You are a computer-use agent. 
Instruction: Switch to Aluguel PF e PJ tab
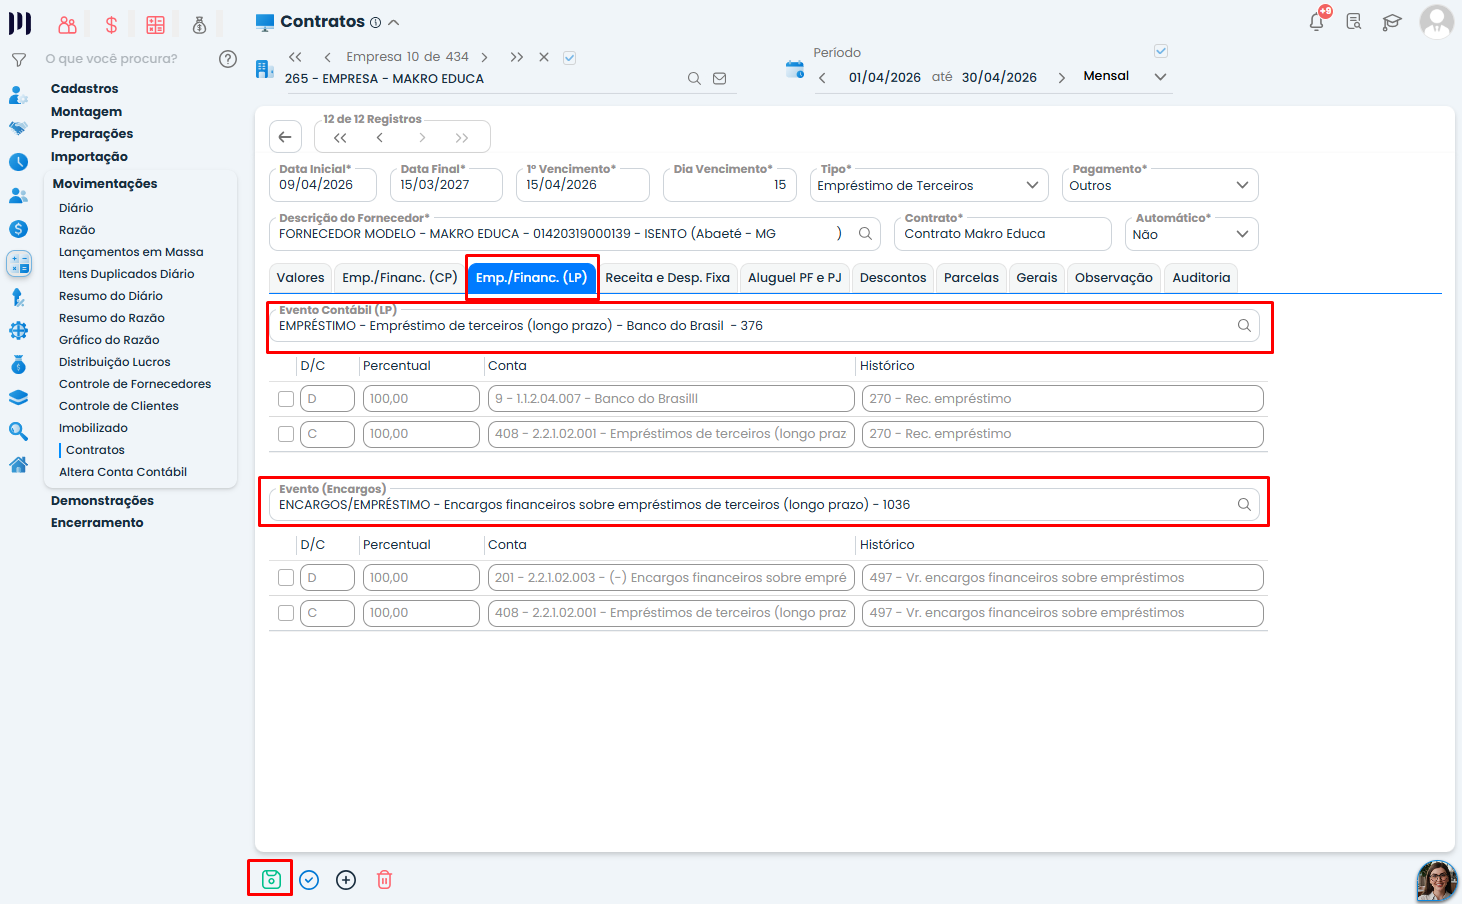[x=795, y=278]
